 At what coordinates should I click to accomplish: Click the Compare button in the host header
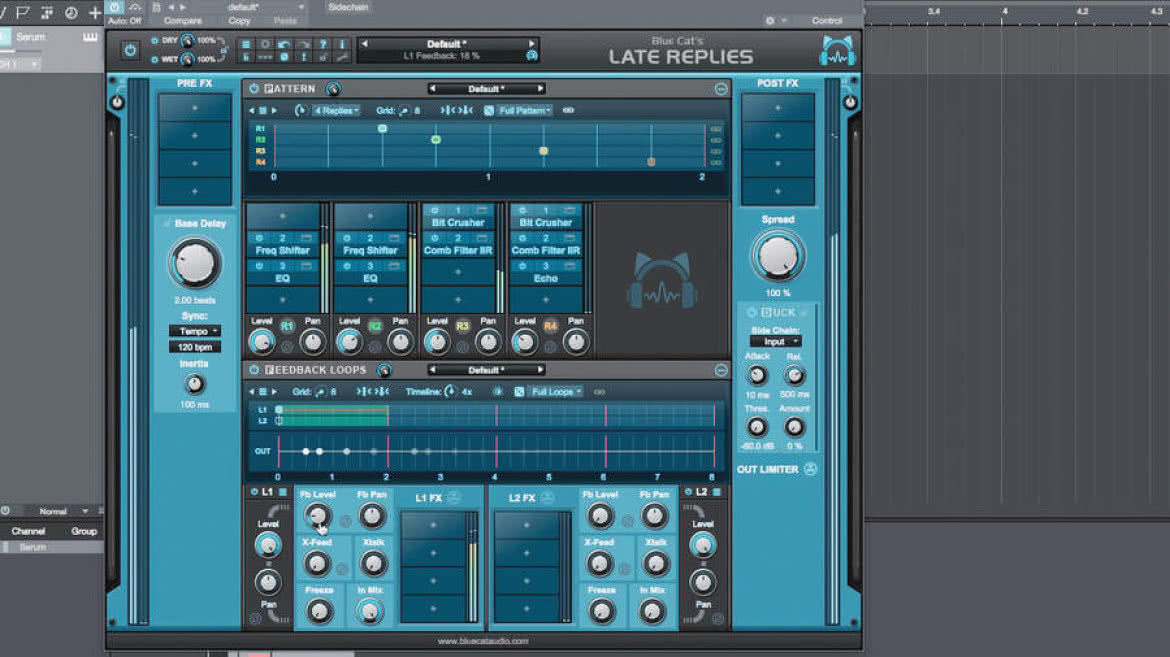(183, 21)
